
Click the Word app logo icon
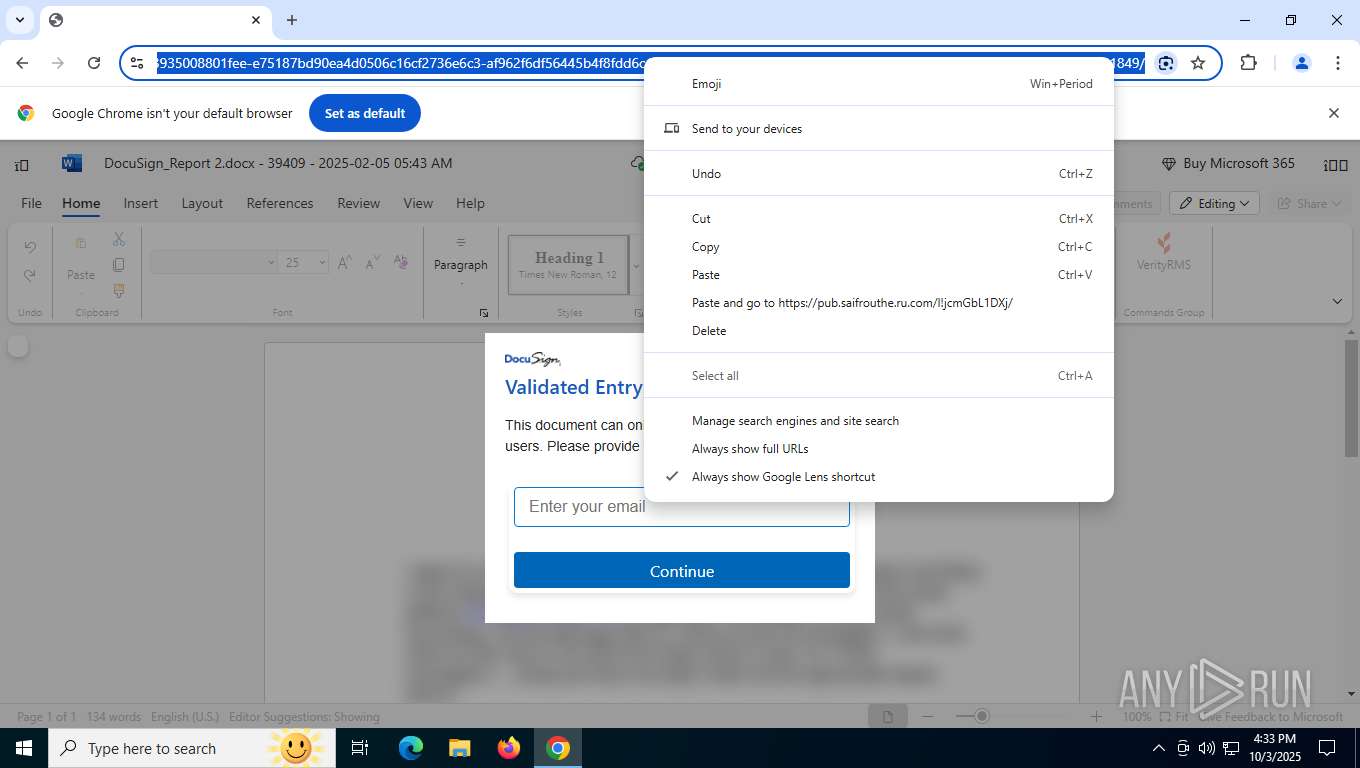pos(71,163)
